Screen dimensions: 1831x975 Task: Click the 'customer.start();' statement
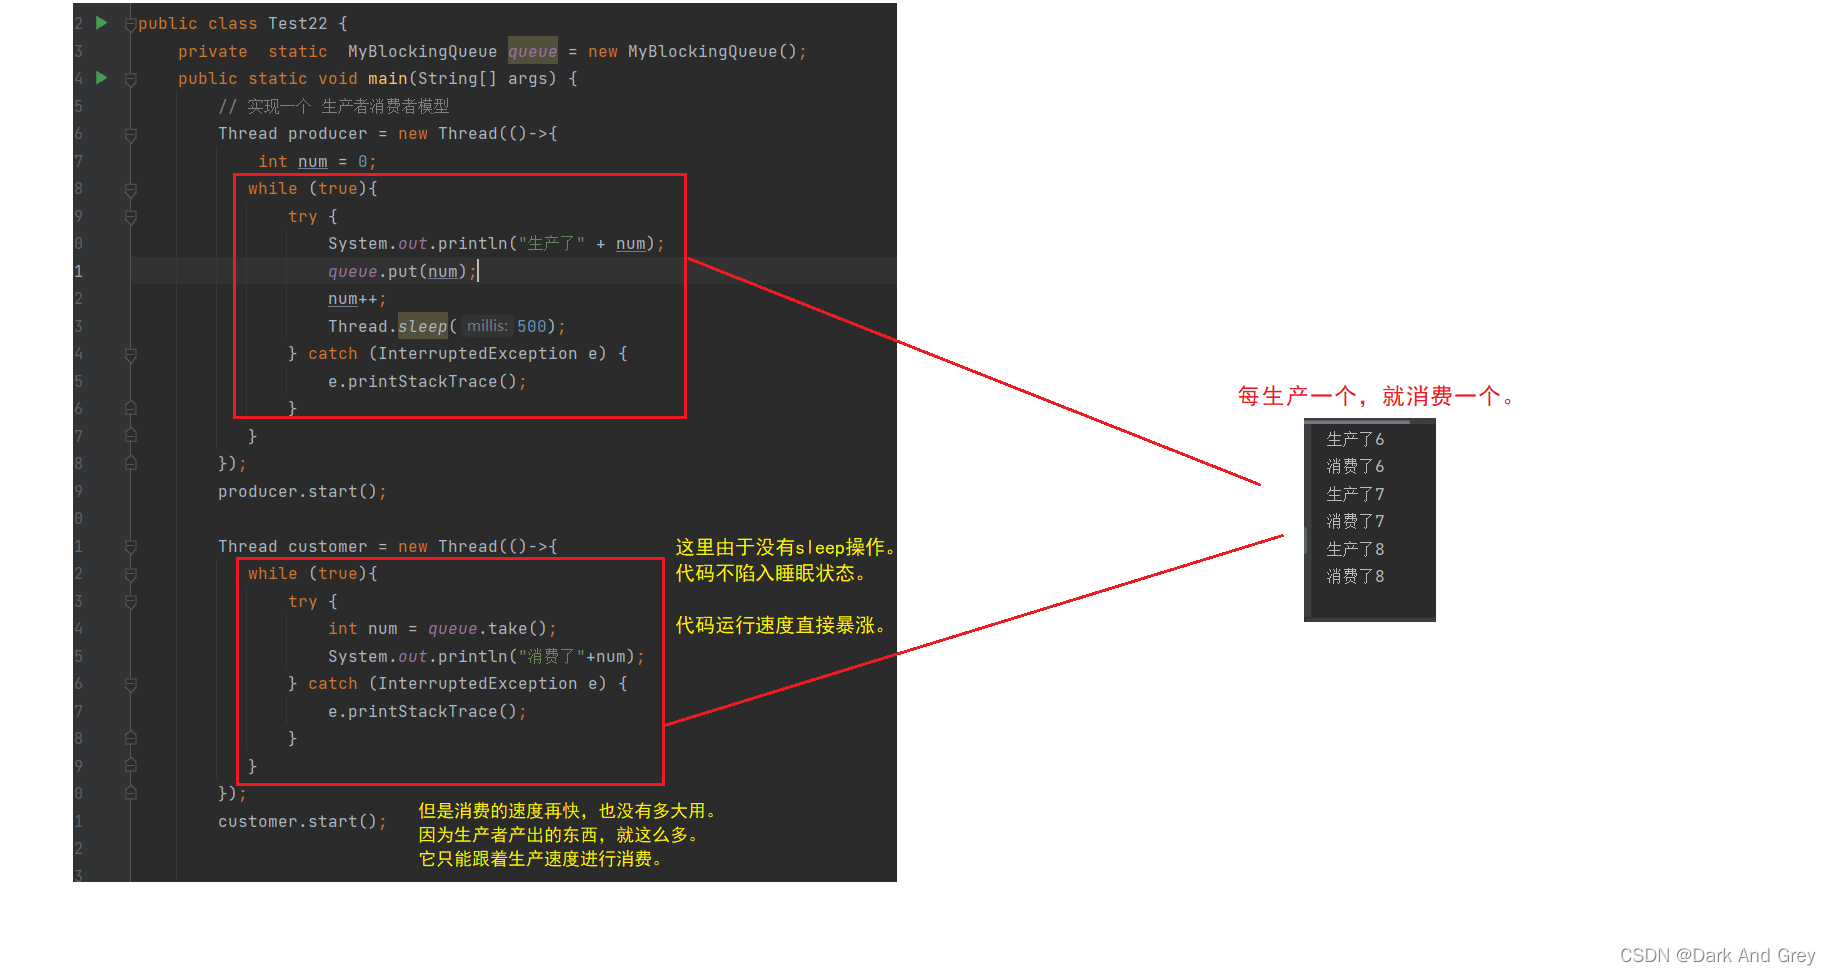click(302, 821)
